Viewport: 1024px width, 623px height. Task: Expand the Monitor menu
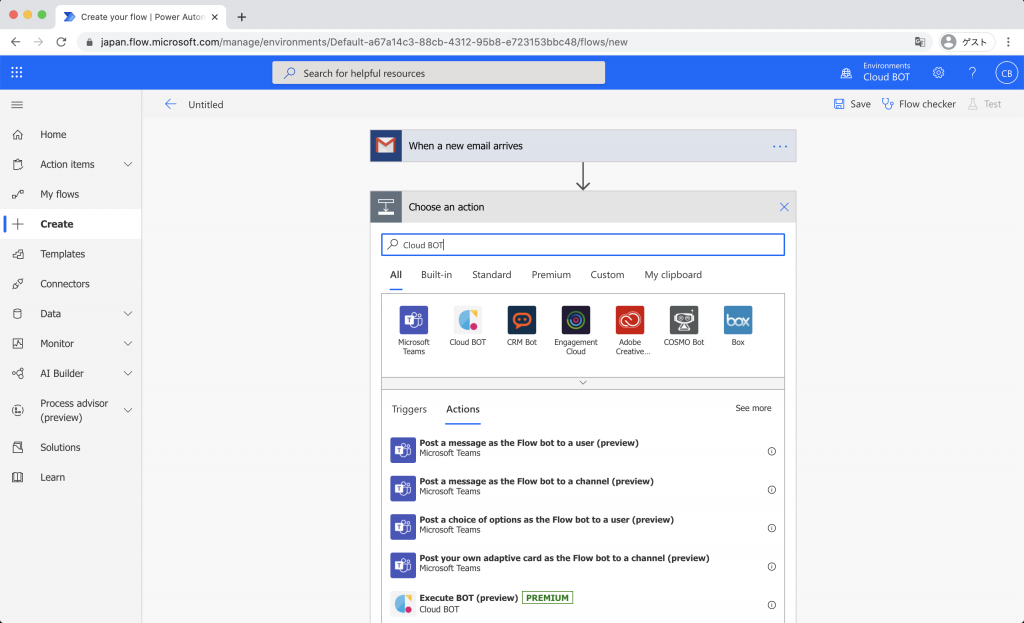128,343
